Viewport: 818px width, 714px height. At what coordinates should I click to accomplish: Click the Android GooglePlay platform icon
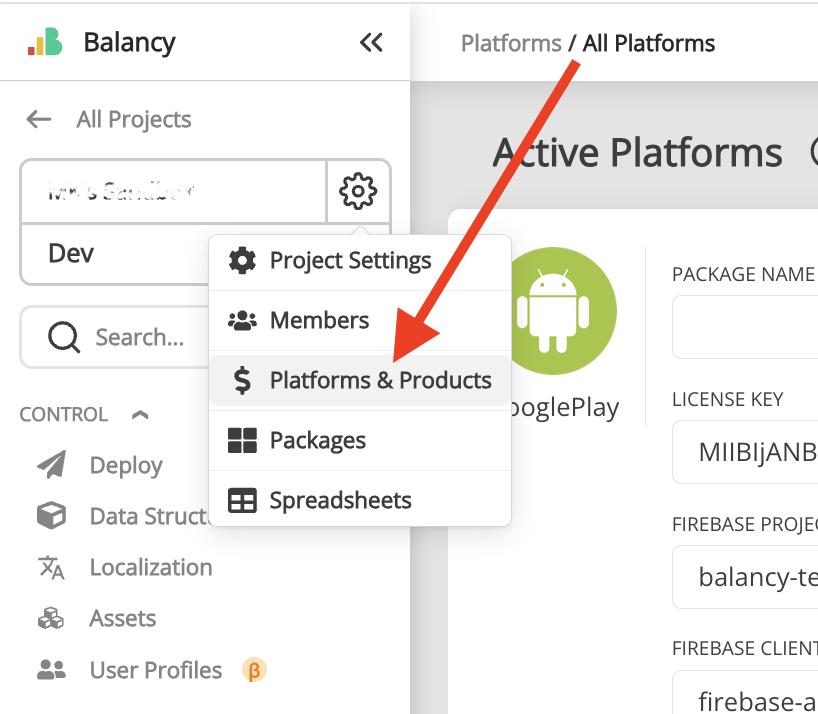(553, 311)
